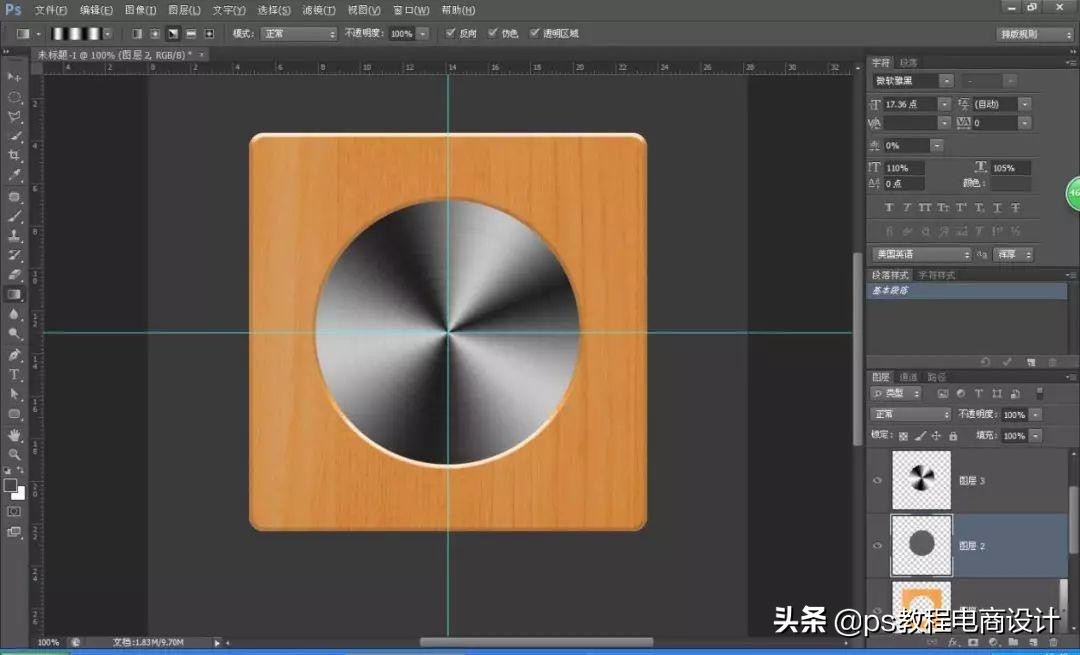
Task: Select the Lasso tool
Action: (x=14, y=117)
